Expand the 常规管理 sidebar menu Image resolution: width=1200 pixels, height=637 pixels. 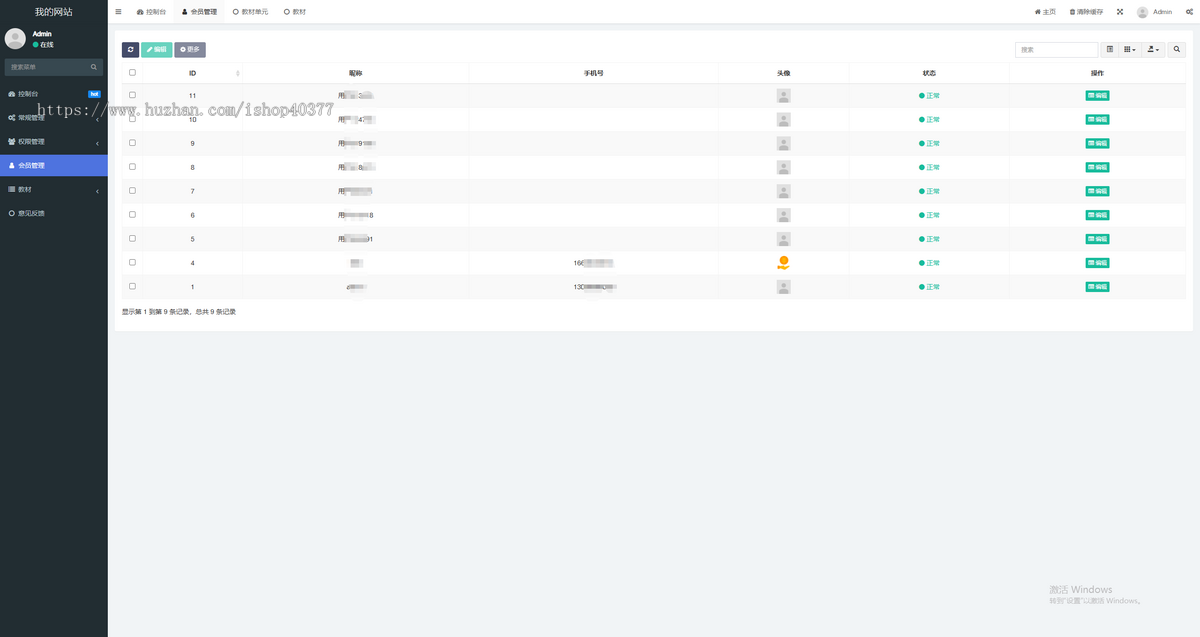[x=54, y=118]
